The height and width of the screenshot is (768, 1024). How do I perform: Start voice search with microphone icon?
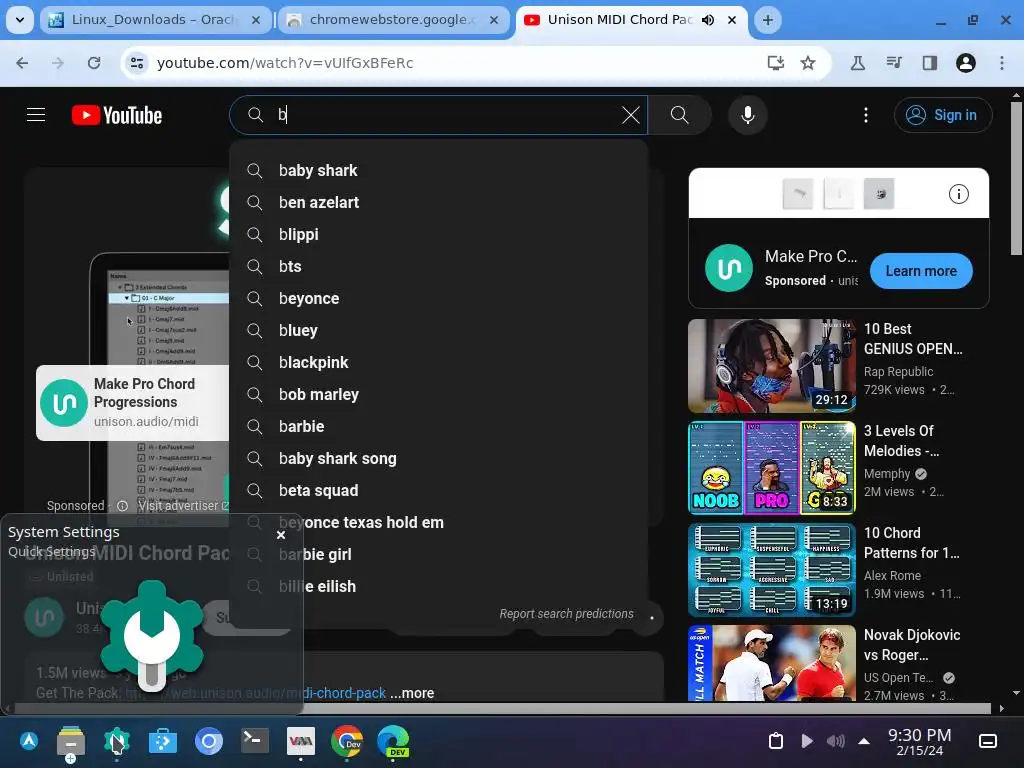pyautogui.click(x=748, y=115)
